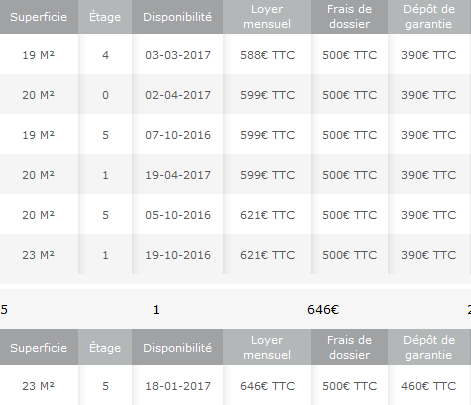This screenshot has width=471, height=405.
Task: Click the 460€ TTC deposit cell
Action: pyautogui.click(x=429, y=385)
